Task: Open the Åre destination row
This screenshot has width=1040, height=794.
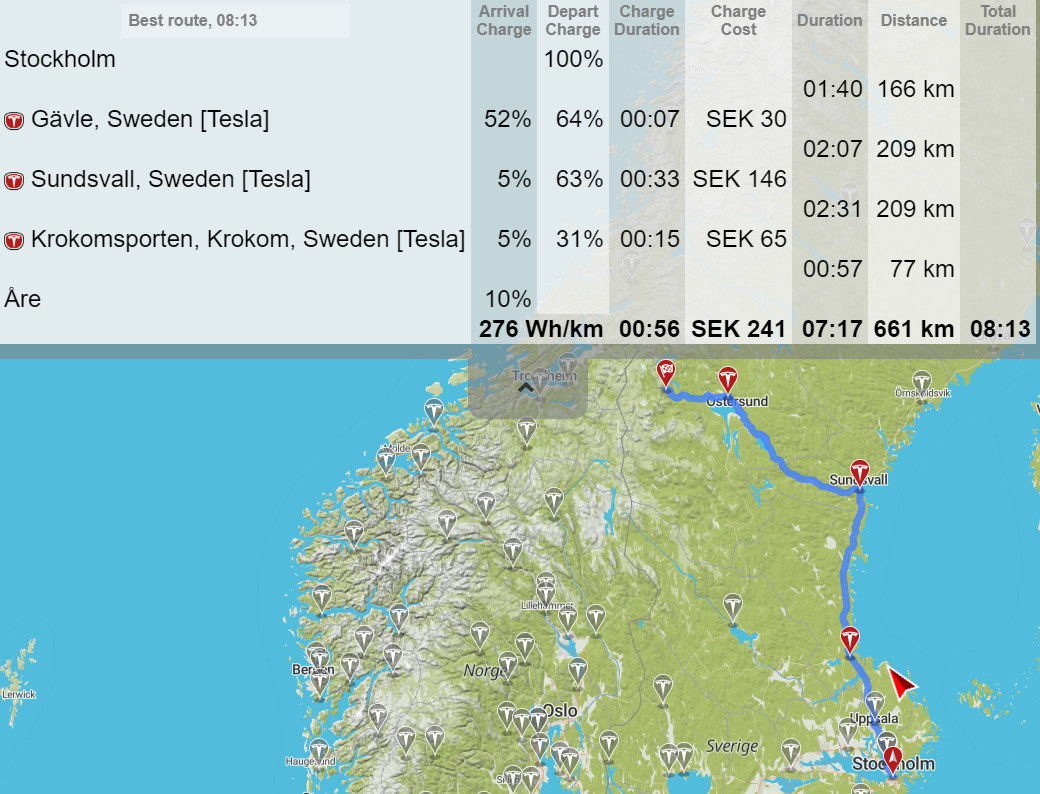Action: 23,298
